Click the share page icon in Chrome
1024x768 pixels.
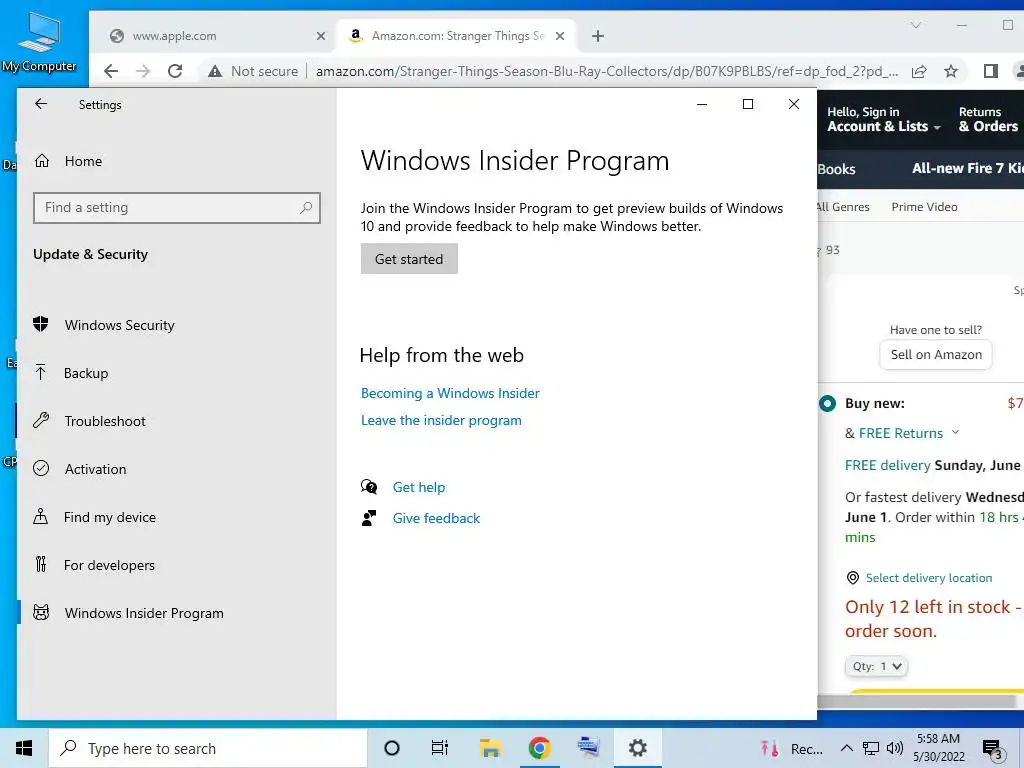[919, 71]
